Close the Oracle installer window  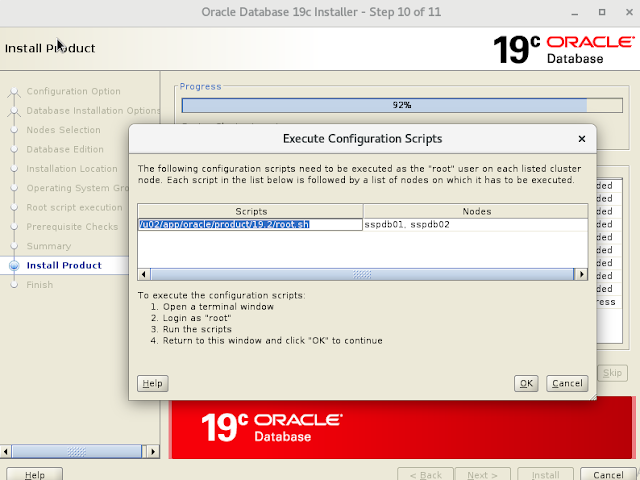(x=629, y=12)
